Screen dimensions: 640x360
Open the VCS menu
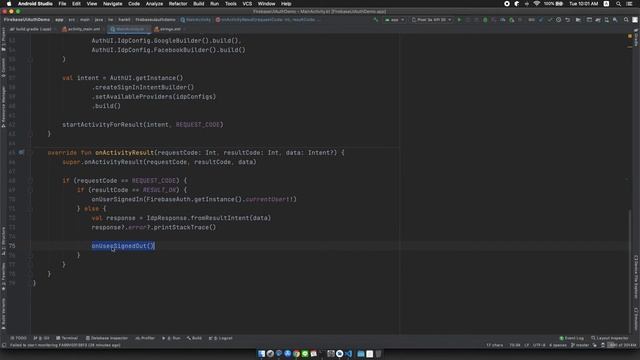247,4
